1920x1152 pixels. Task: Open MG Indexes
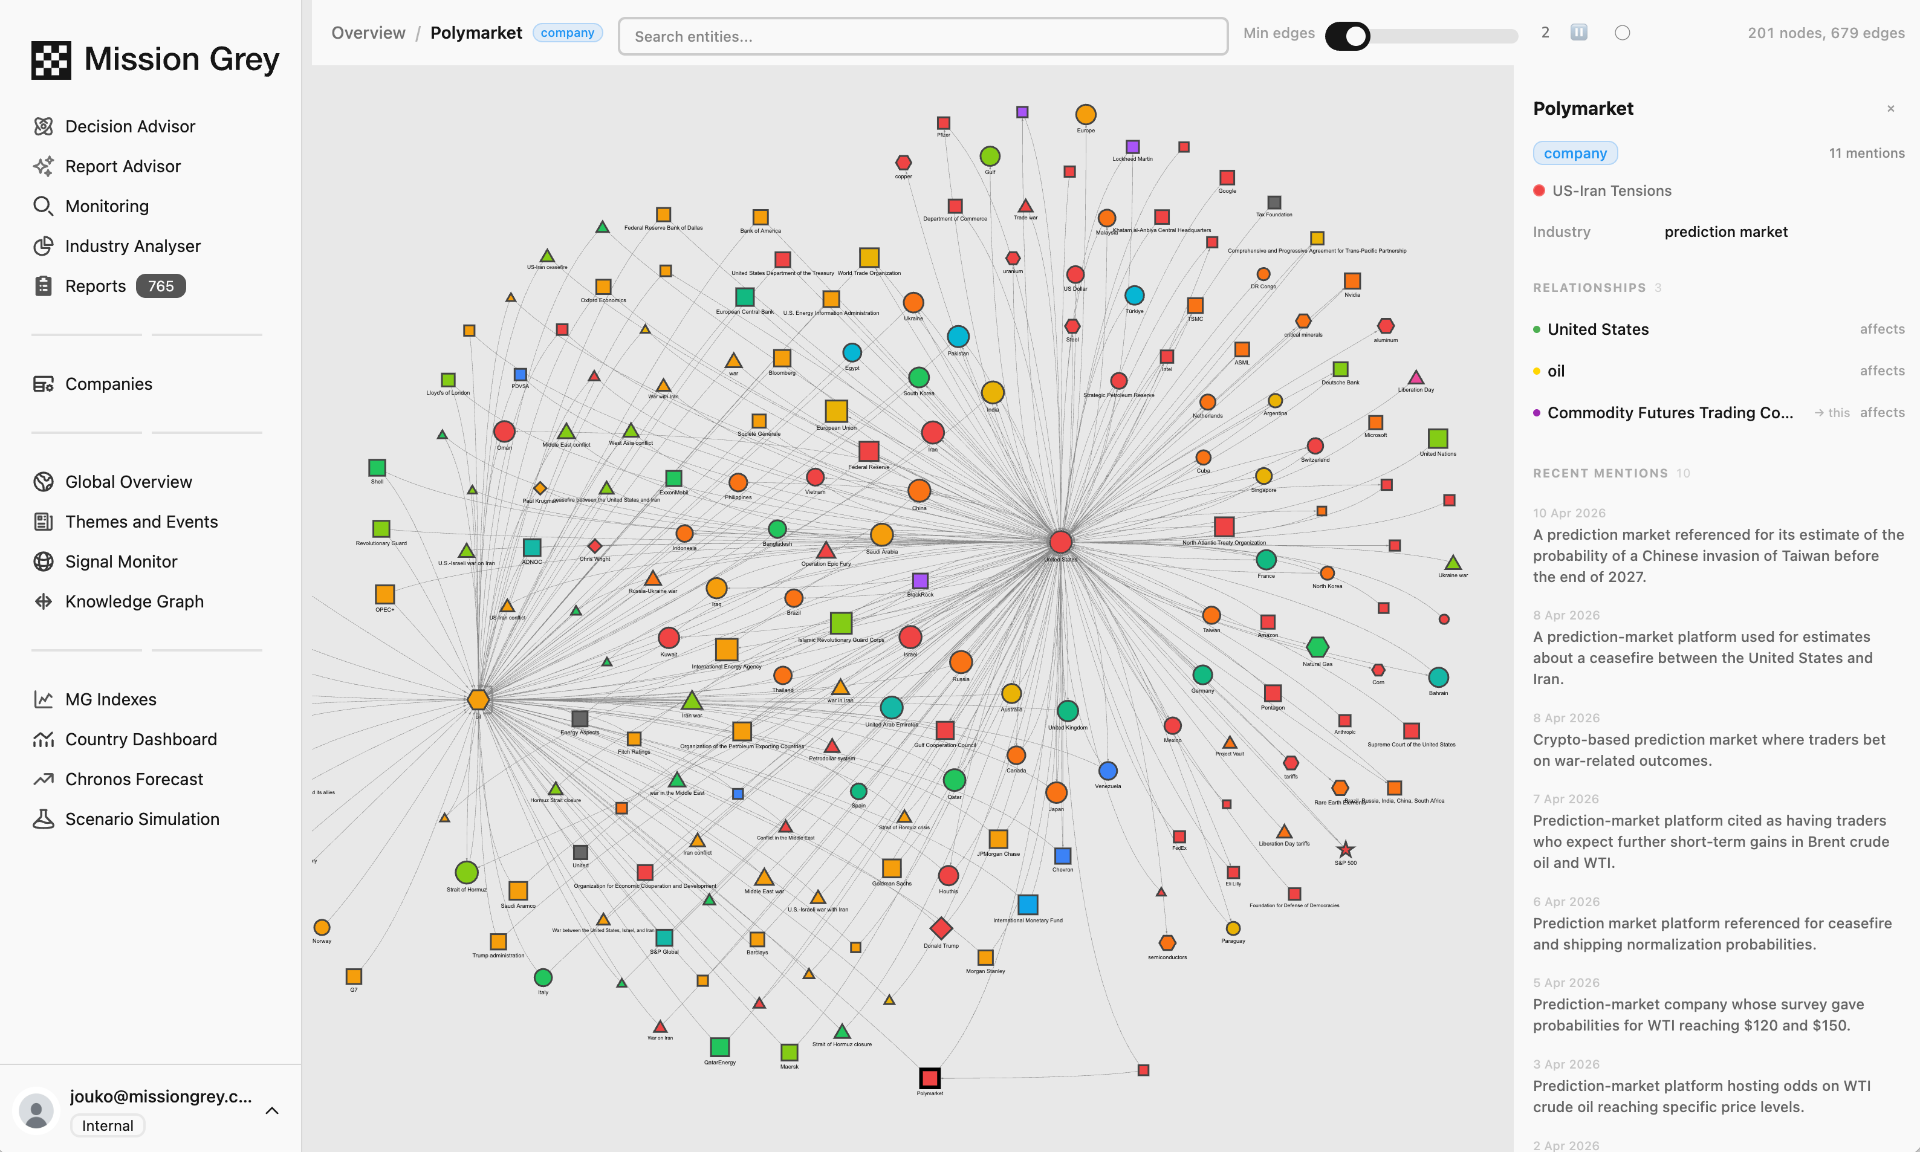[111, 700]
